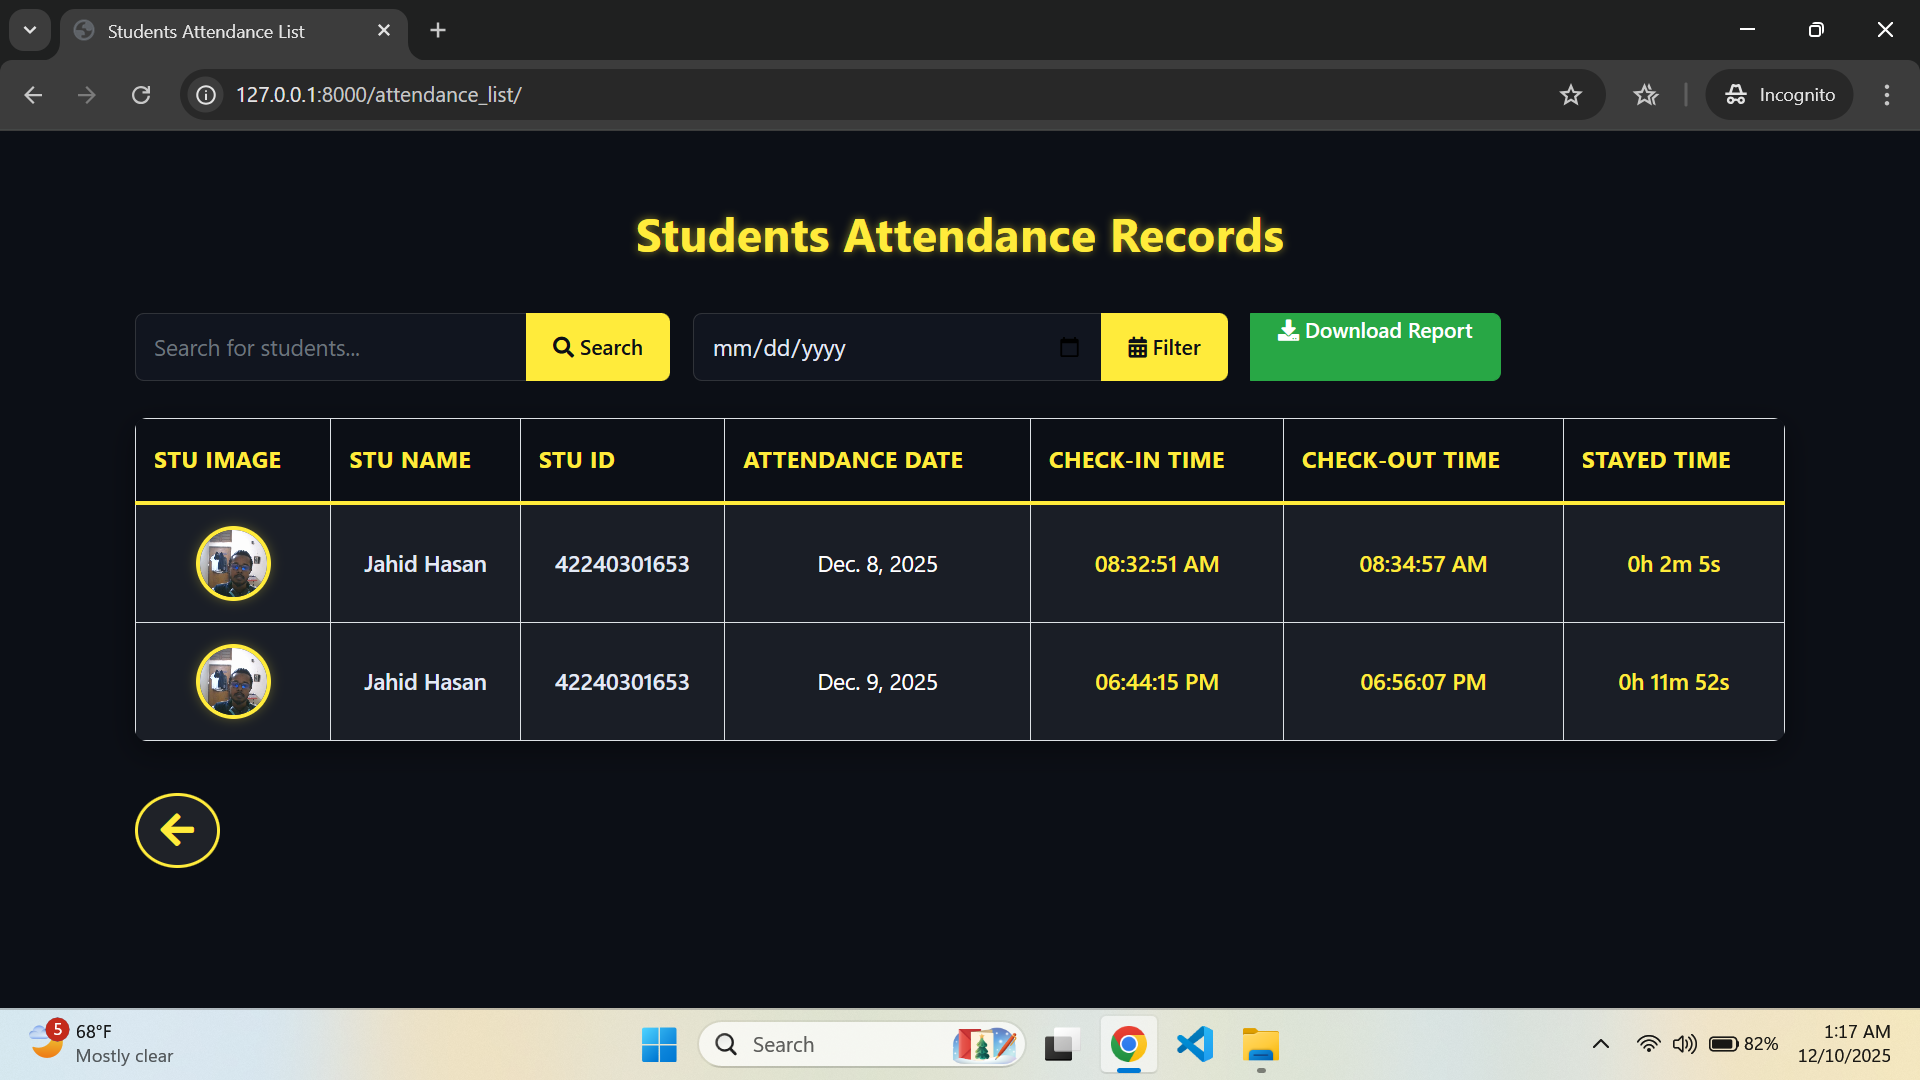Expand the tab search dropdown arrow
1920x1080 pixels.
(x=30, y=30)
